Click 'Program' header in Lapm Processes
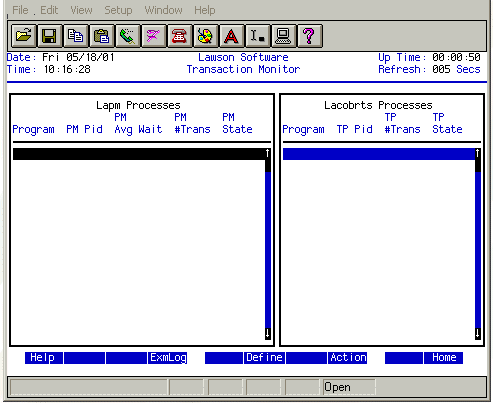Viewport: 493px width, 403px height. tap(33, 129)
